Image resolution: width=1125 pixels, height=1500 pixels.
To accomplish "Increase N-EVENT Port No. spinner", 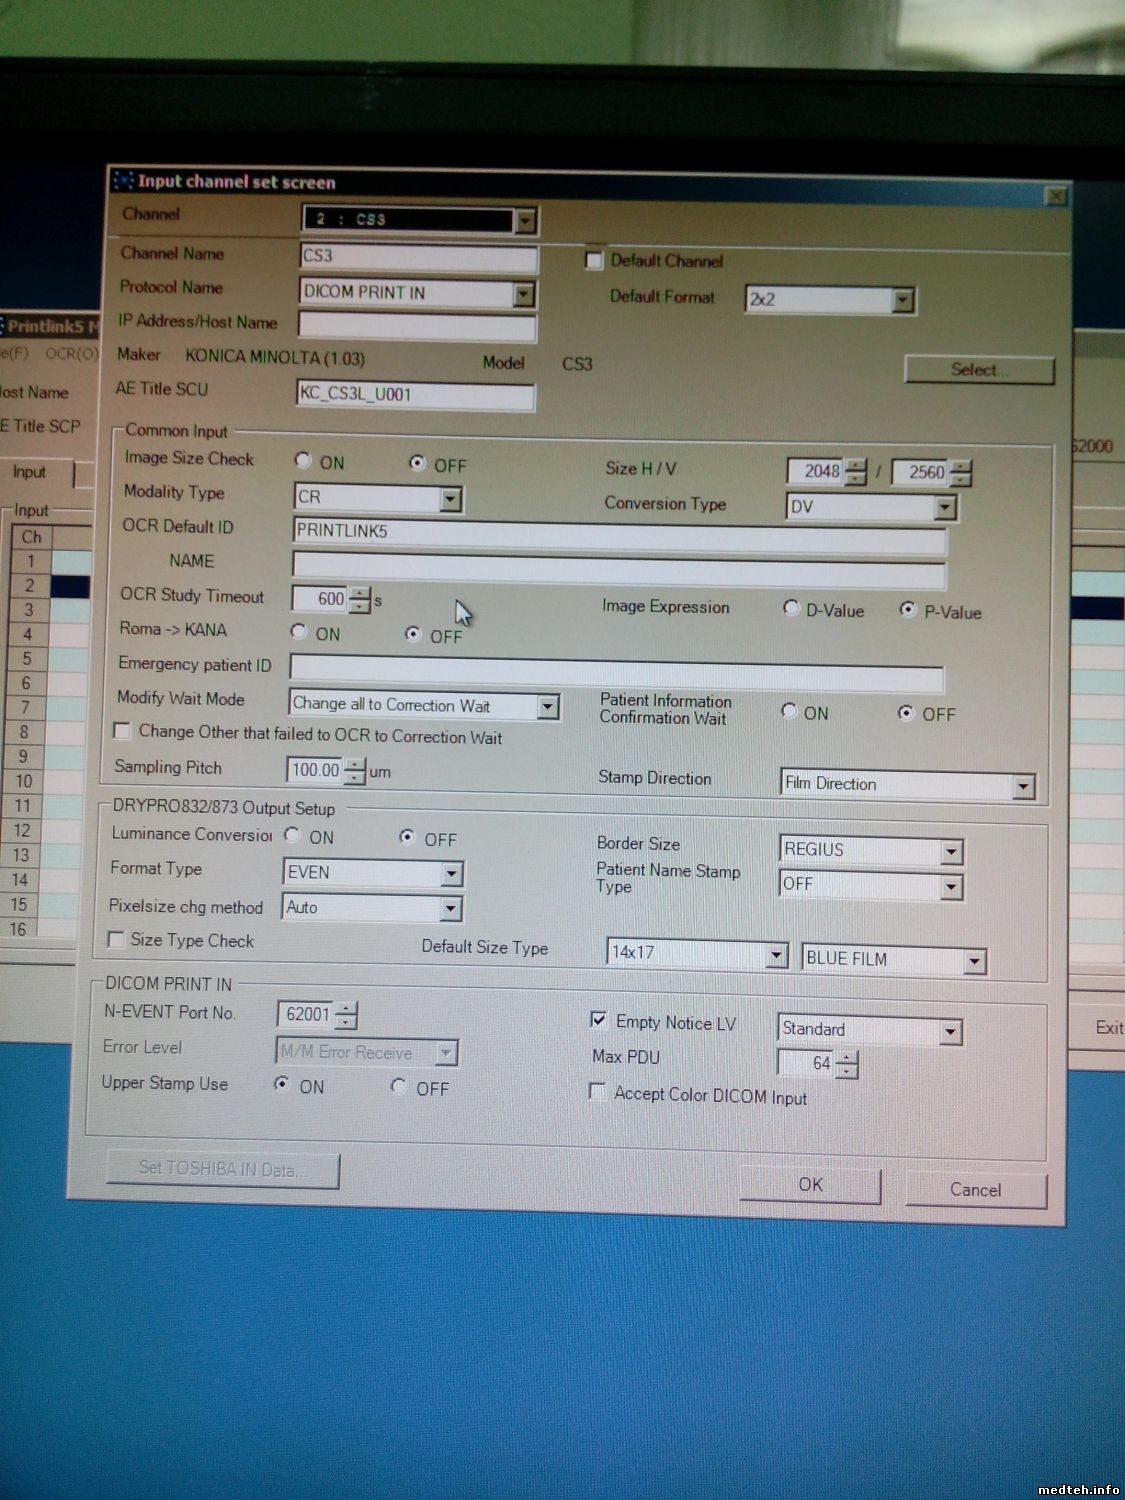I will click(x=346, y=1008).
